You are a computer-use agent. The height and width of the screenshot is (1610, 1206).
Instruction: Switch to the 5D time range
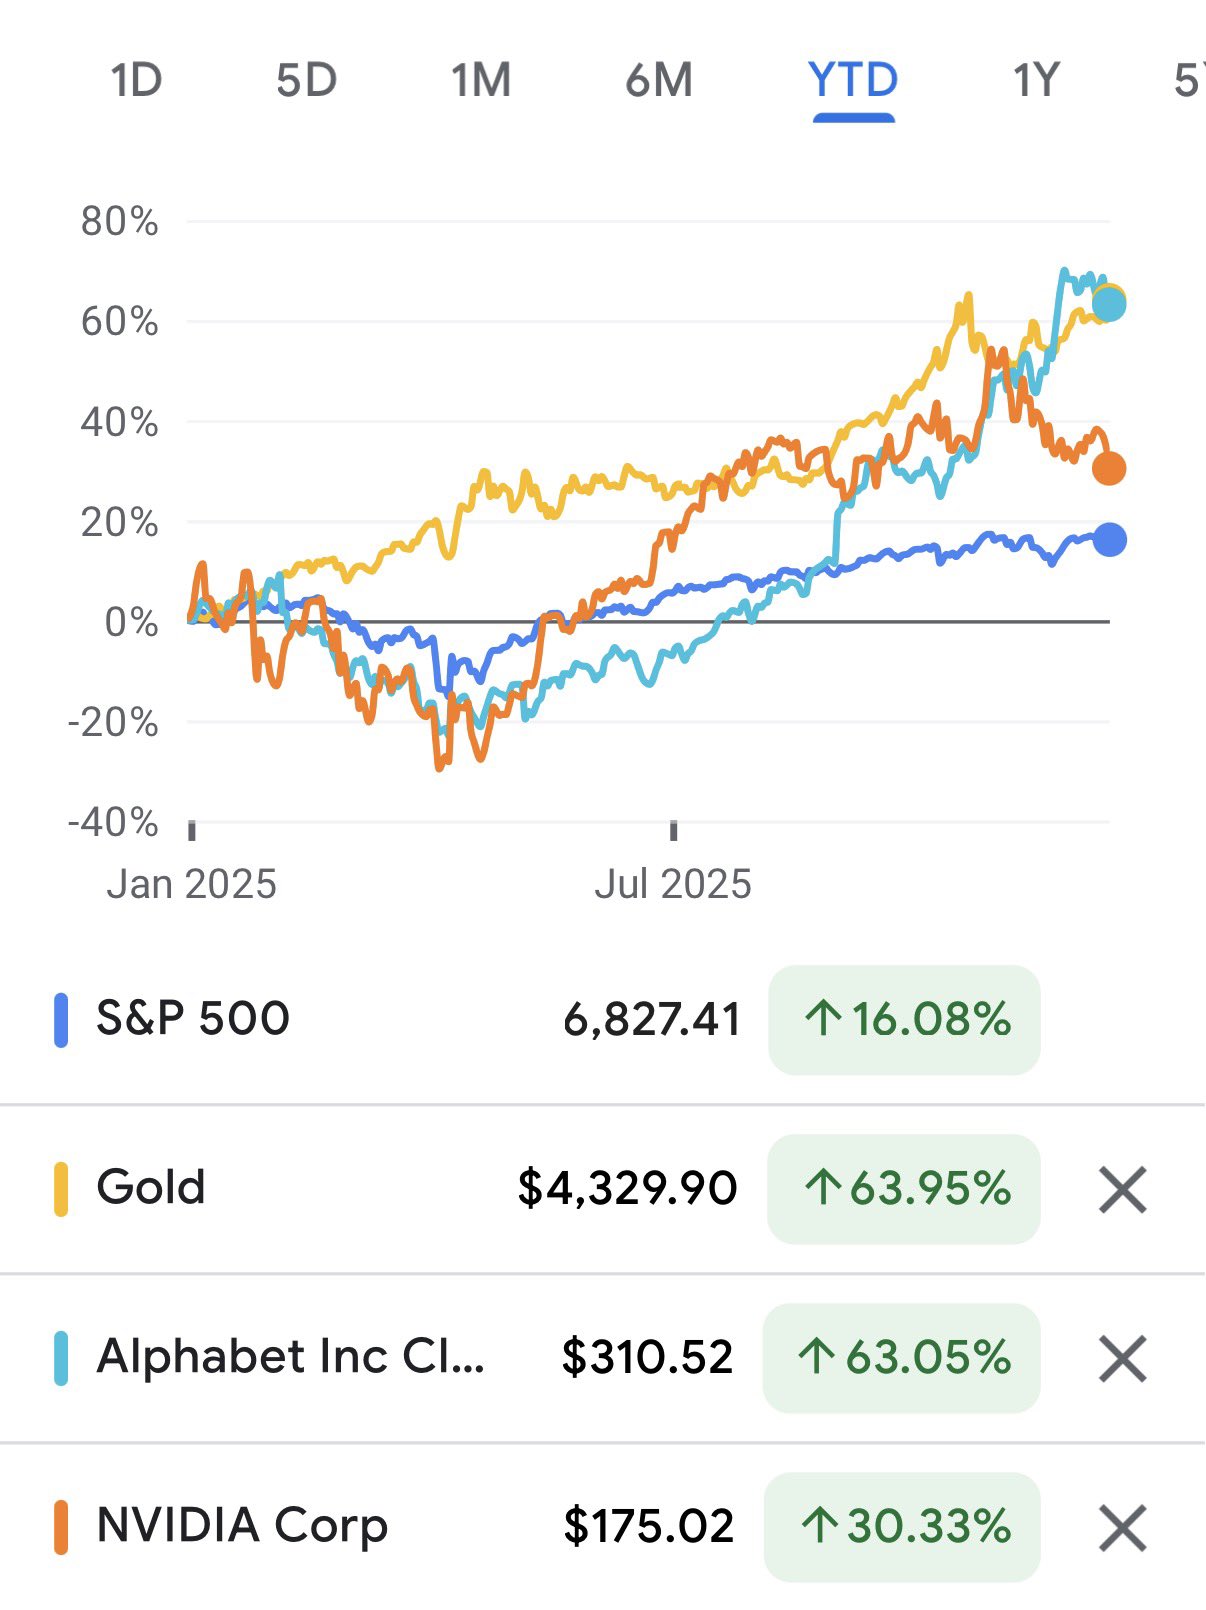click(306, 80)
